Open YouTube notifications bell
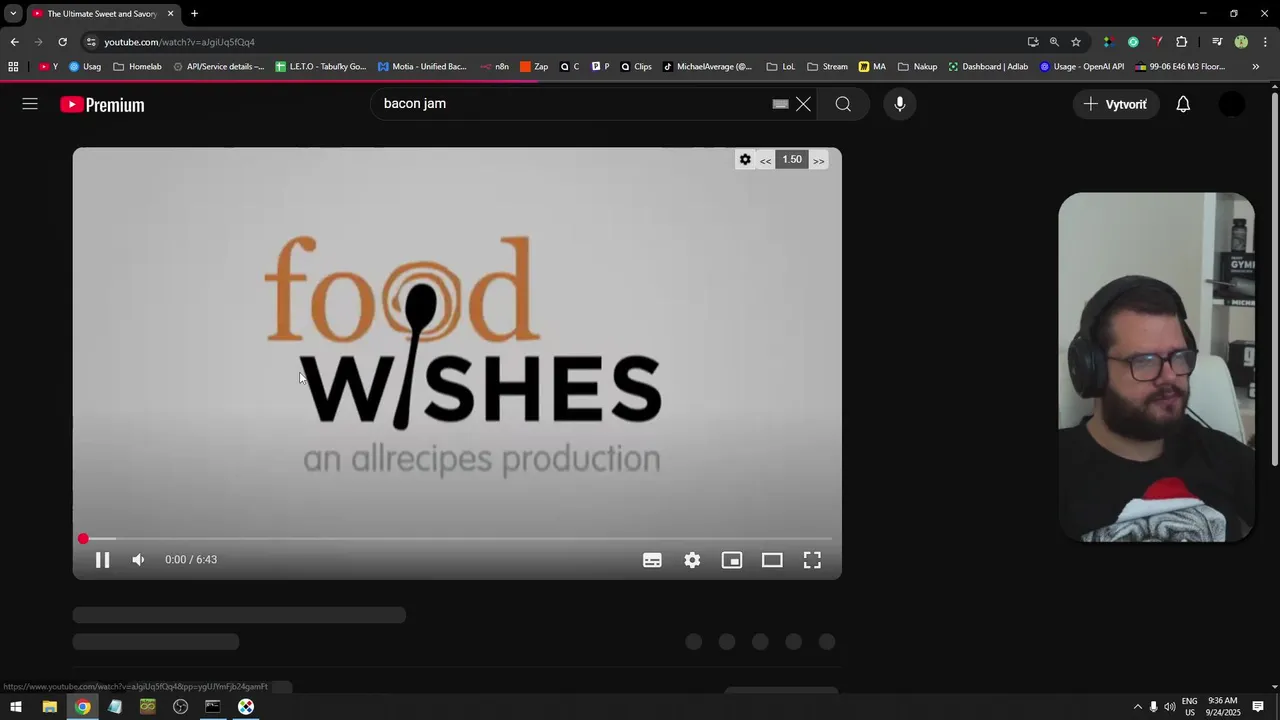The height and width of the screenshot is (720, 1280). (1183, 104)
